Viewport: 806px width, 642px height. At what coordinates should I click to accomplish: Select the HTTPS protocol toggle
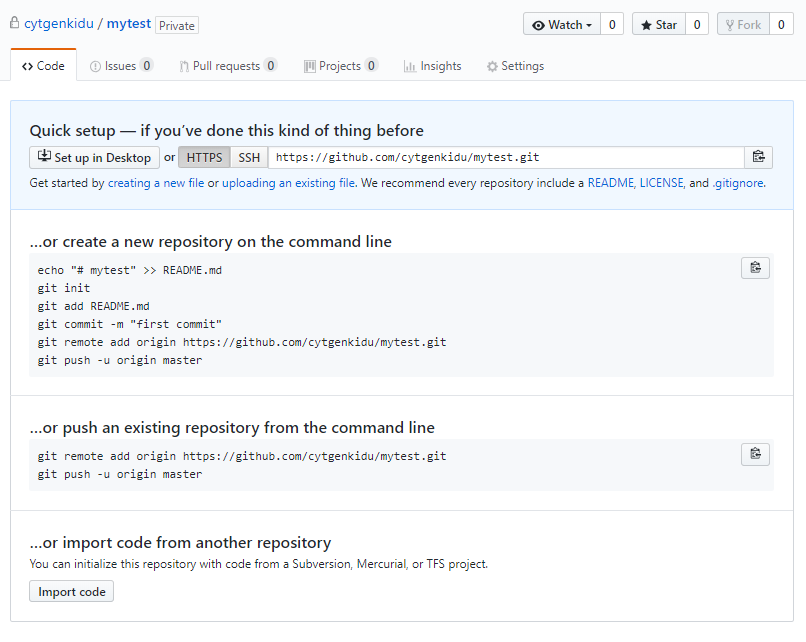(x=204, y=157)
